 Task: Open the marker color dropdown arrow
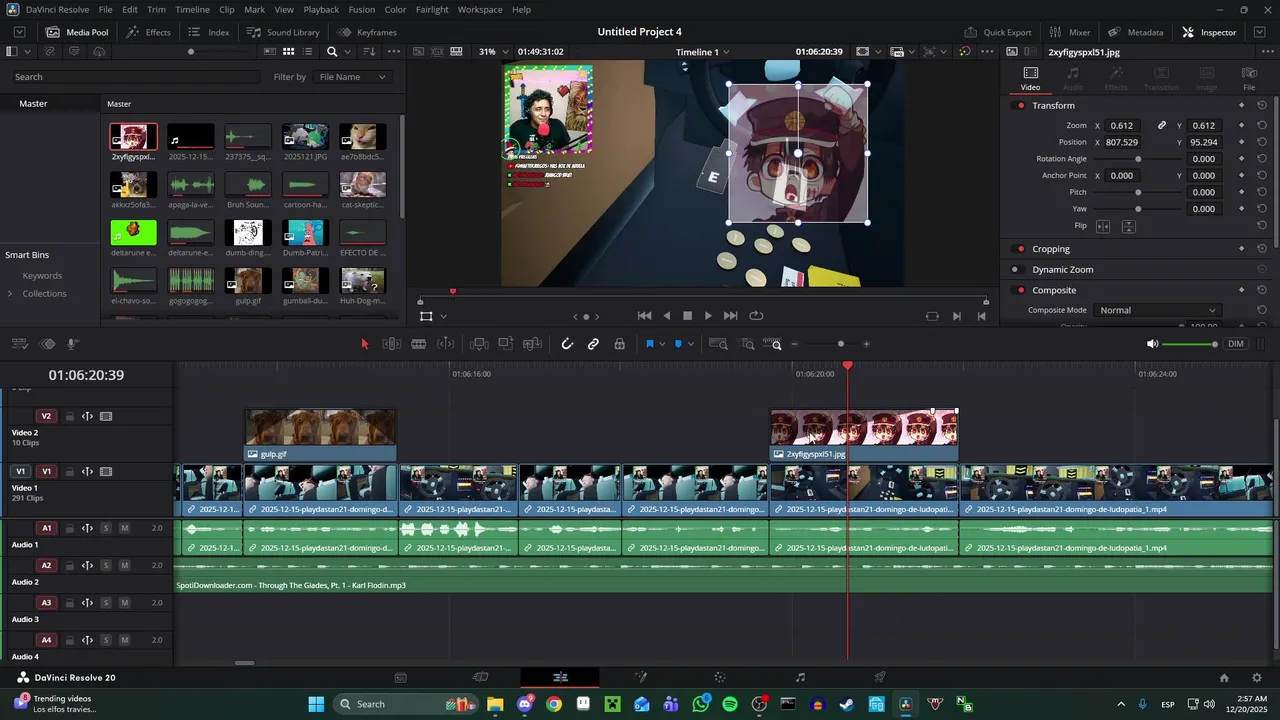point(691,344)
